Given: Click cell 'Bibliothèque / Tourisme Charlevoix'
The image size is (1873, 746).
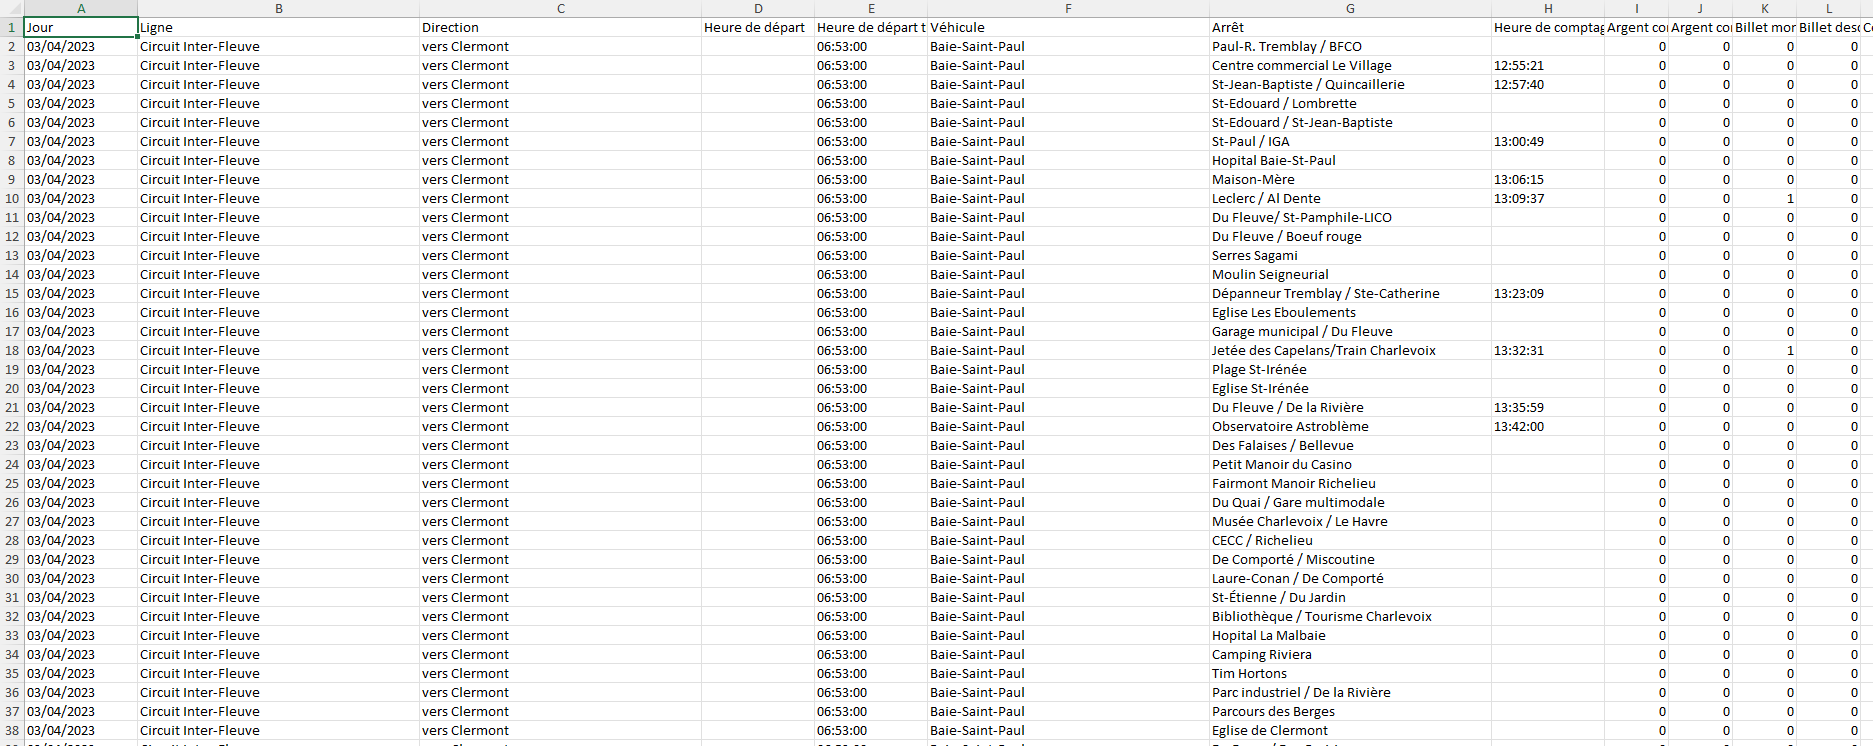Looking at the screenshot, I should 1351,616.
